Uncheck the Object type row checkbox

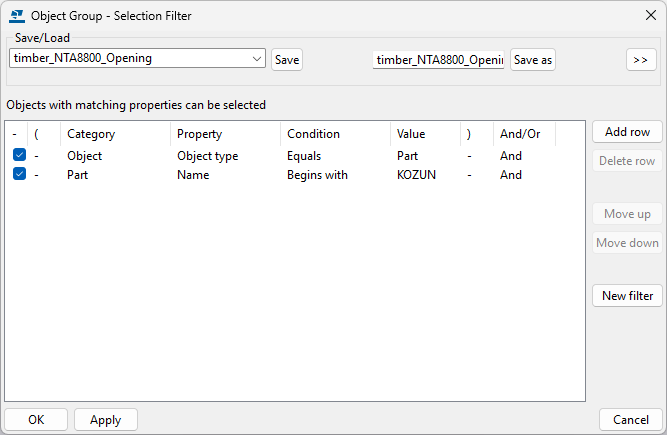[x=20, y=156]
